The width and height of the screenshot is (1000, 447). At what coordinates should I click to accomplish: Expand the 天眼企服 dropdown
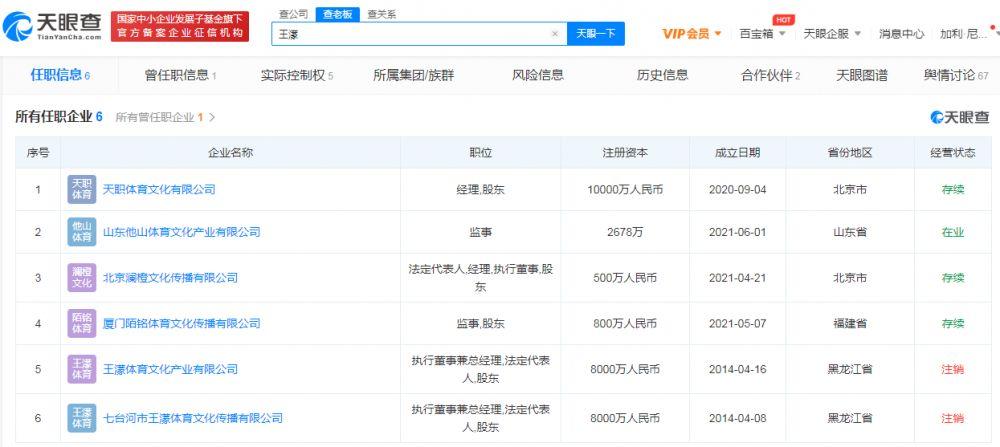(x=832, y=34)
